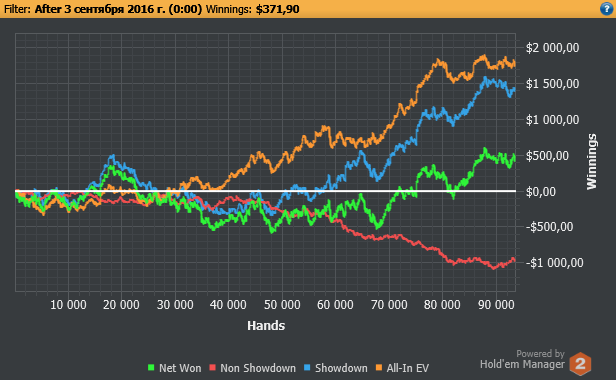Click the red Non Showdown legend swatch

[213, 368]
